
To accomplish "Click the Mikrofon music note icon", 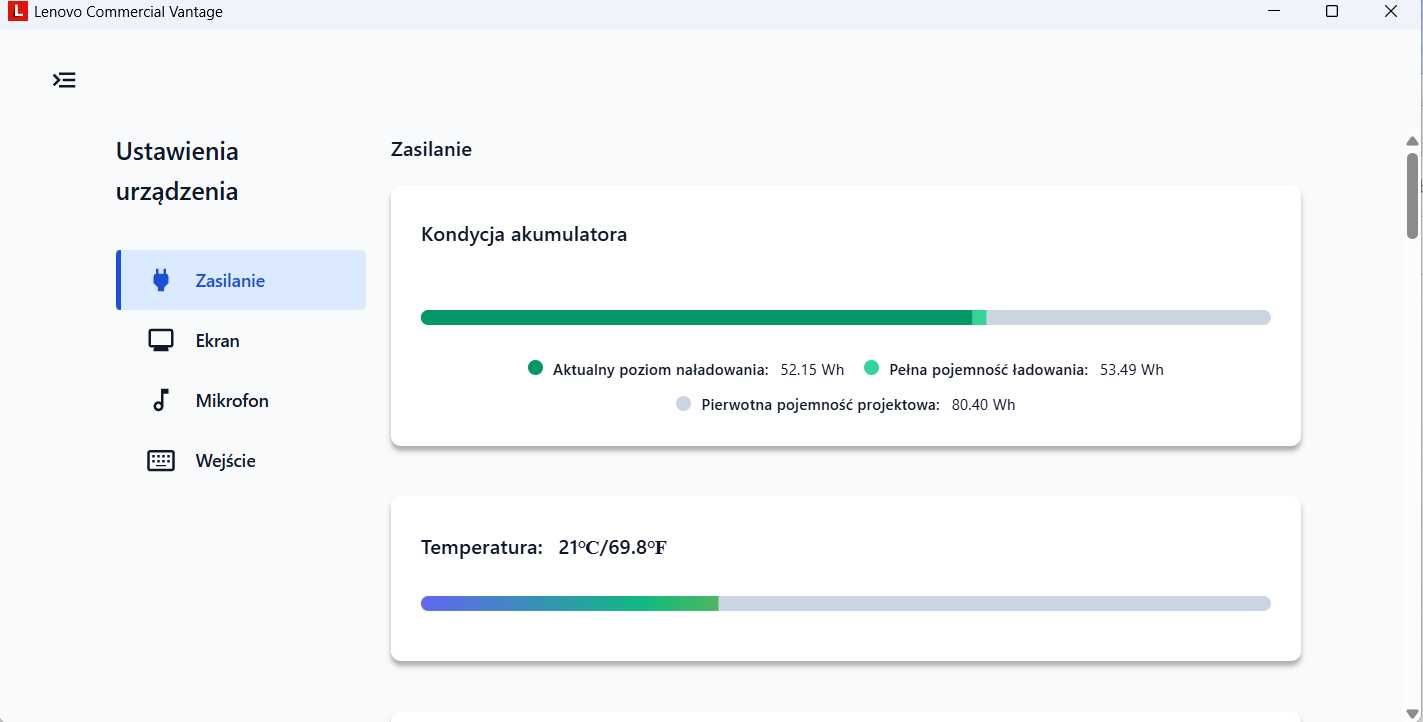I will tap(161, 400).
